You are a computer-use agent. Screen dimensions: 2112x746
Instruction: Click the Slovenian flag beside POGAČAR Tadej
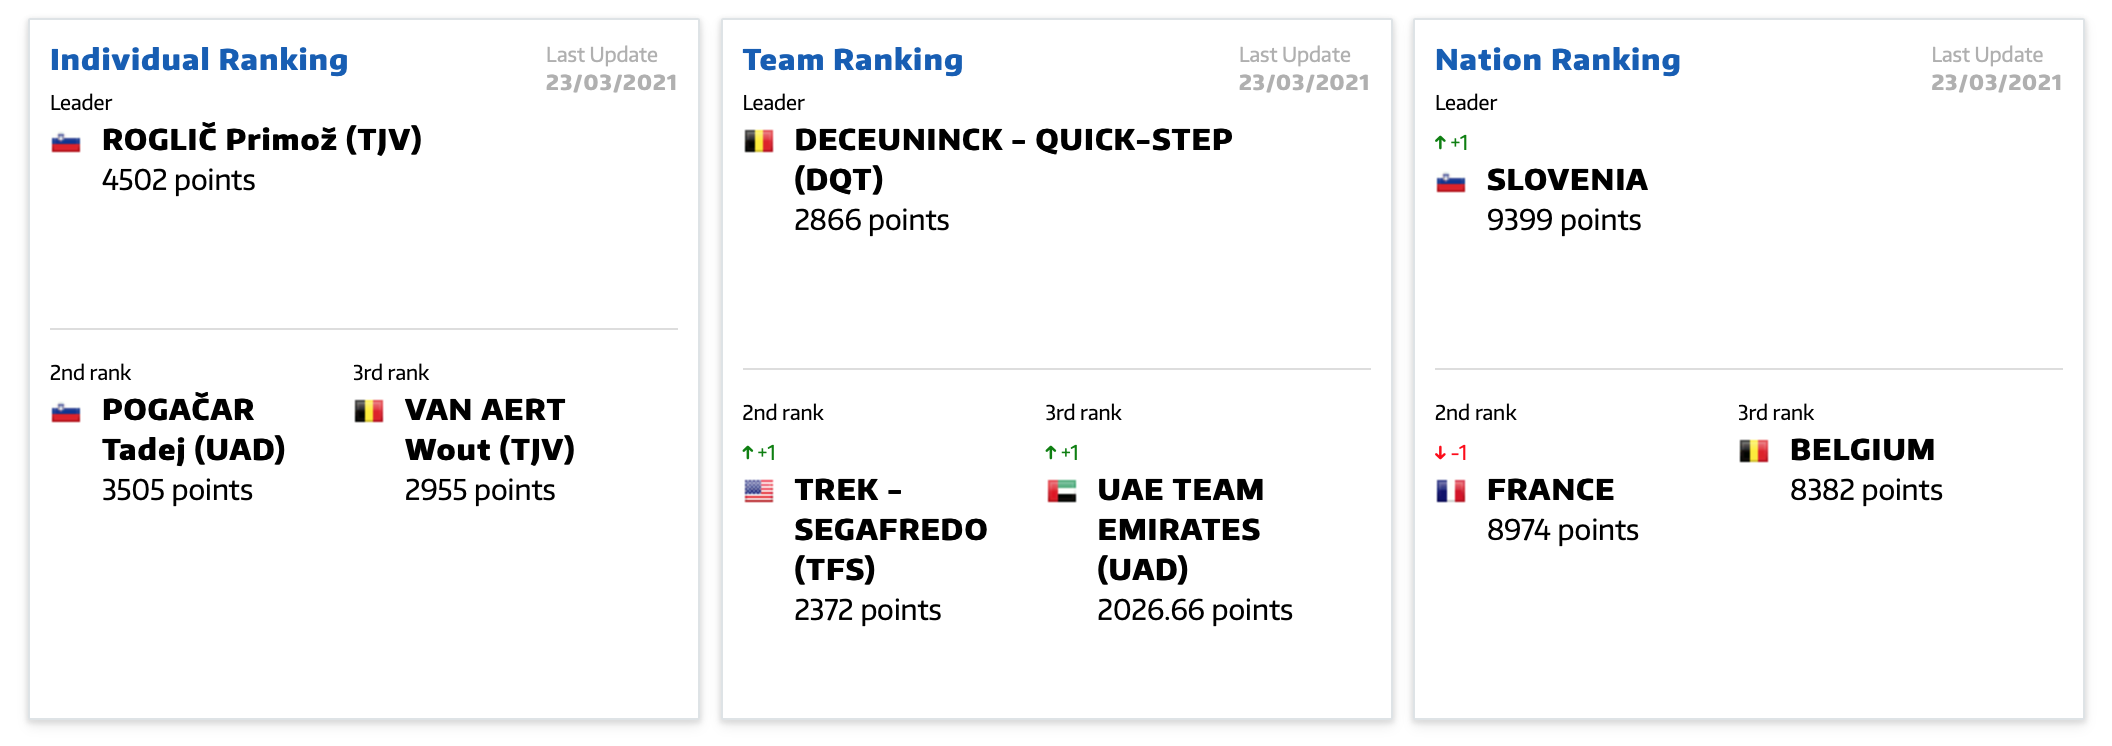pyautogui.click(x=66, y=412)
